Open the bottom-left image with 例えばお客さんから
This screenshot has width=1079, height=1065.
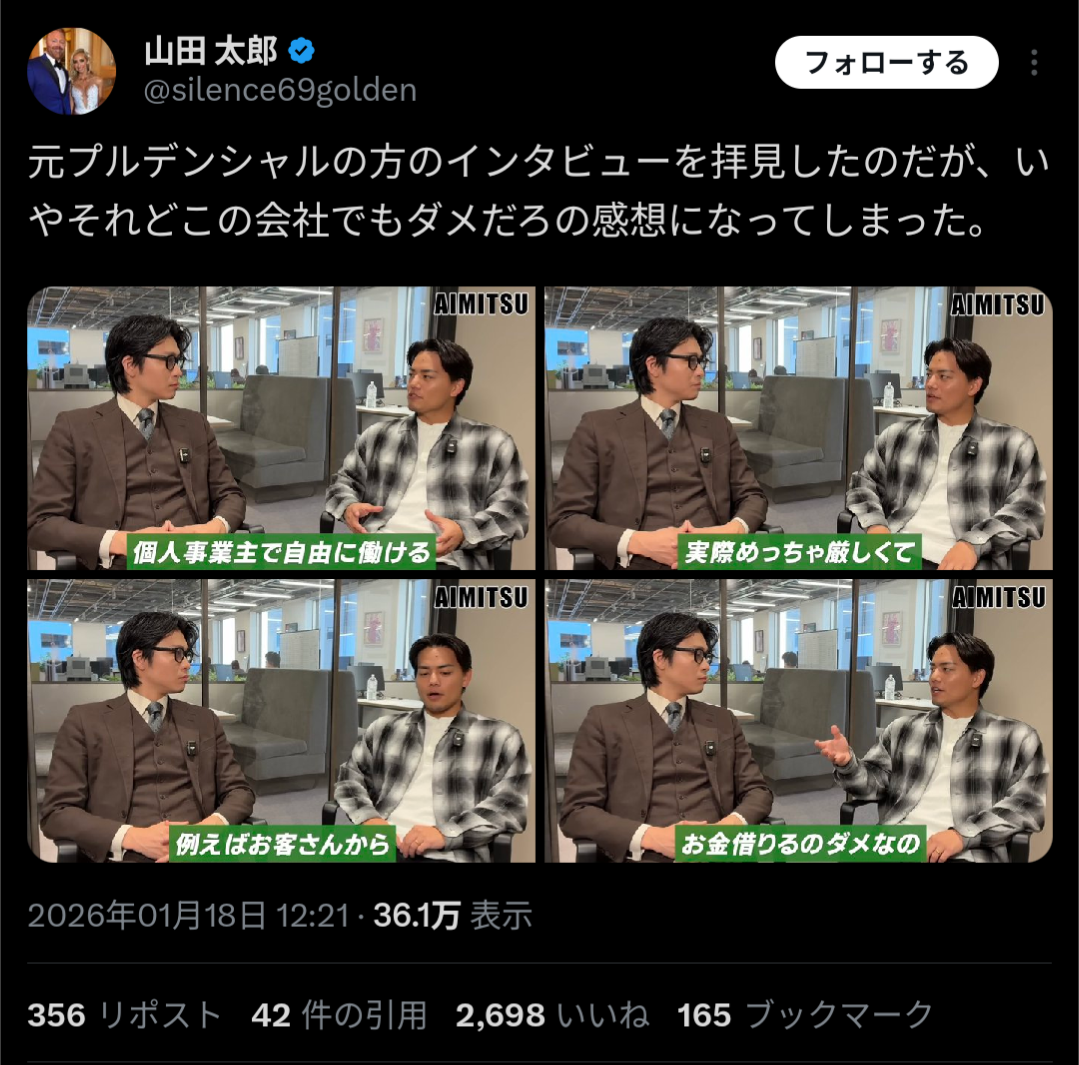[281, 720]
